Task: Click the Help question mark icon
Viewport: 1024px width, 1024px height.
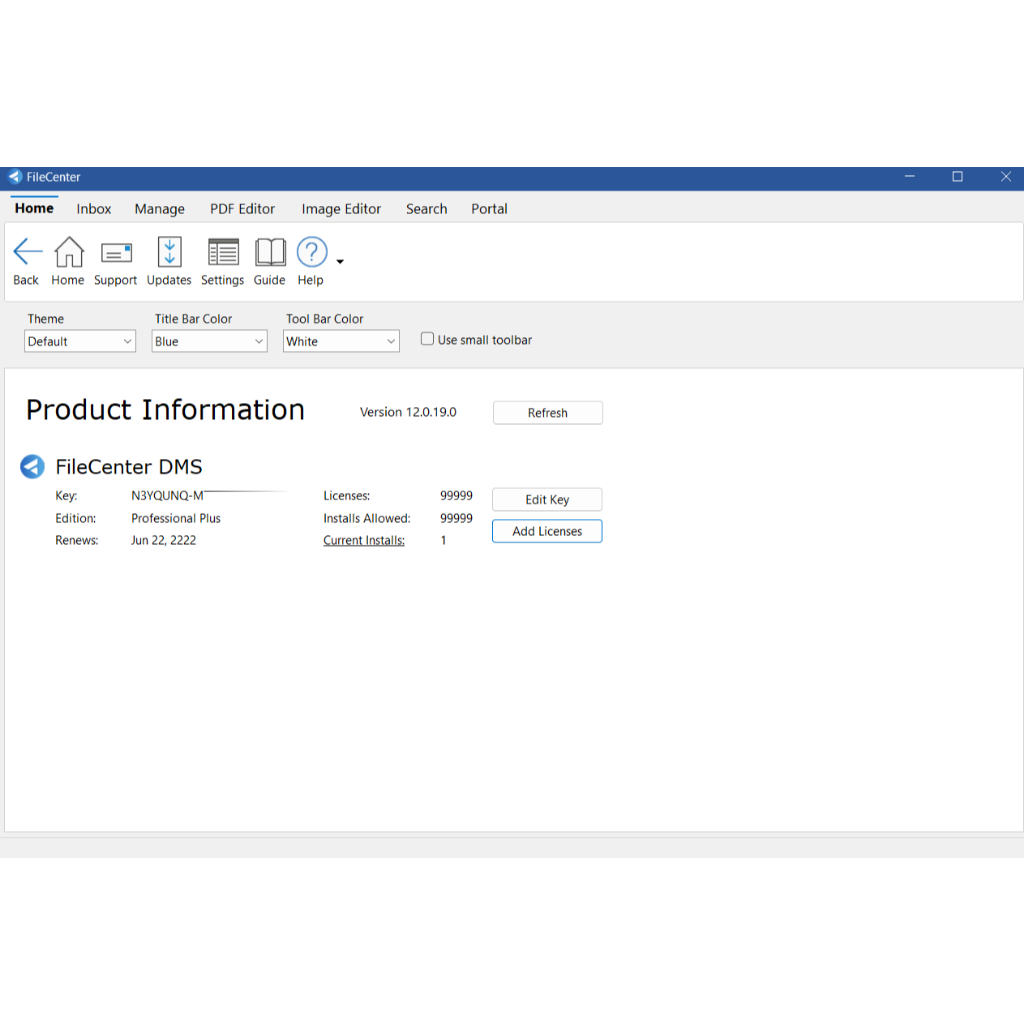Action: coord(311,253)
